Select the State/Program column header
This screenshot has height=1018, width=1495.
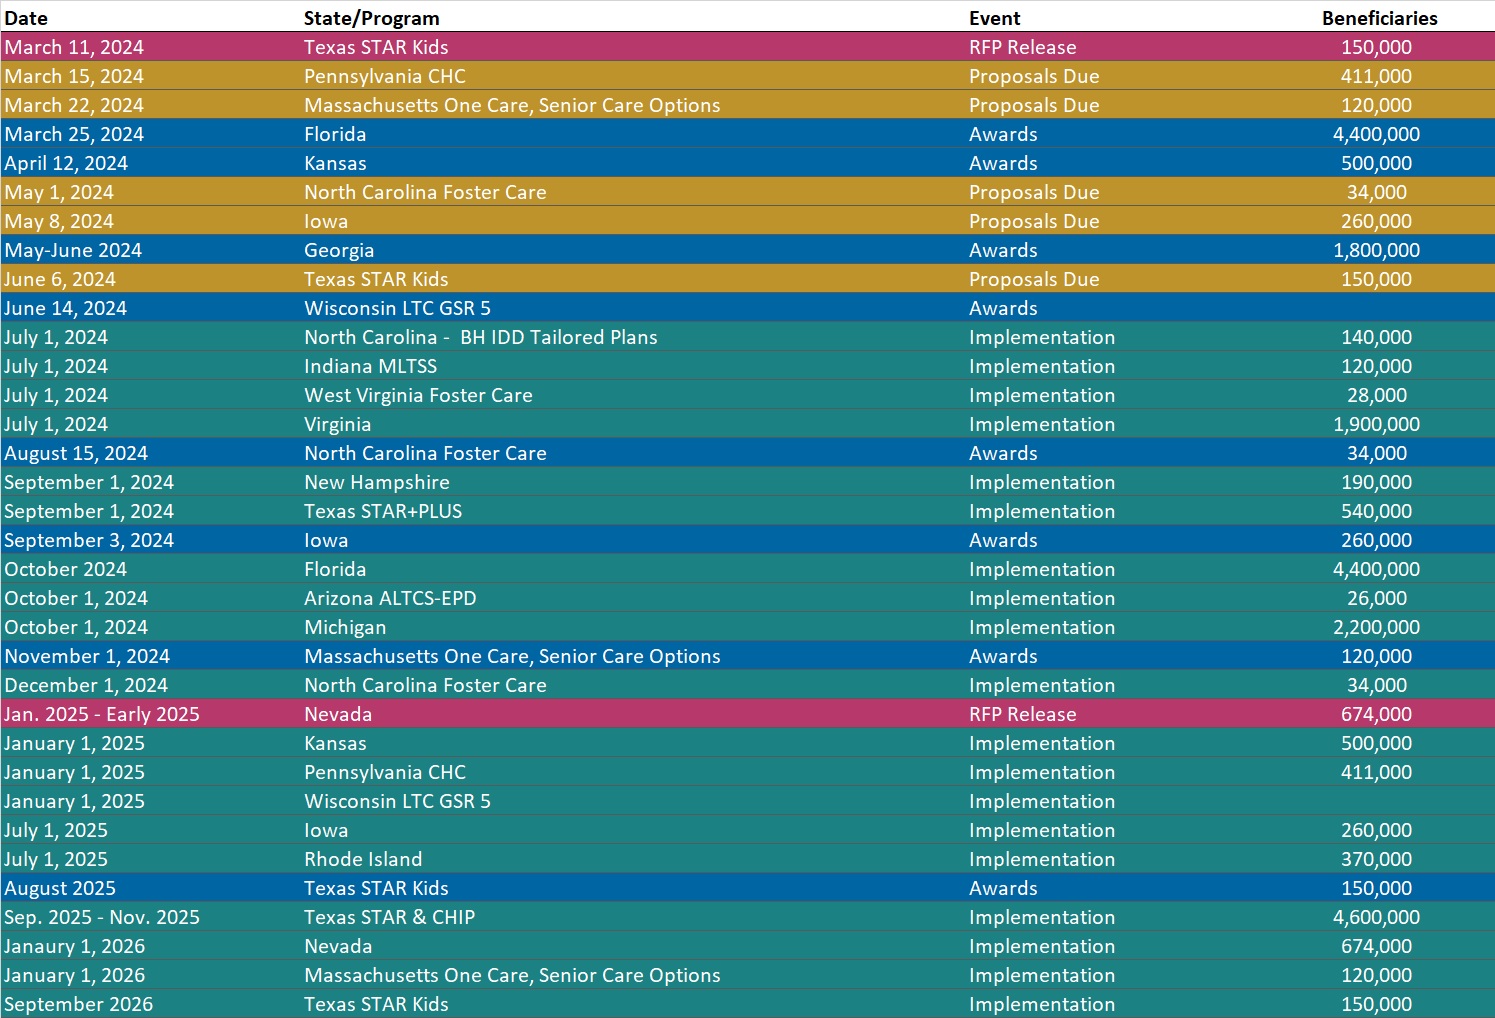coord(371,18)
